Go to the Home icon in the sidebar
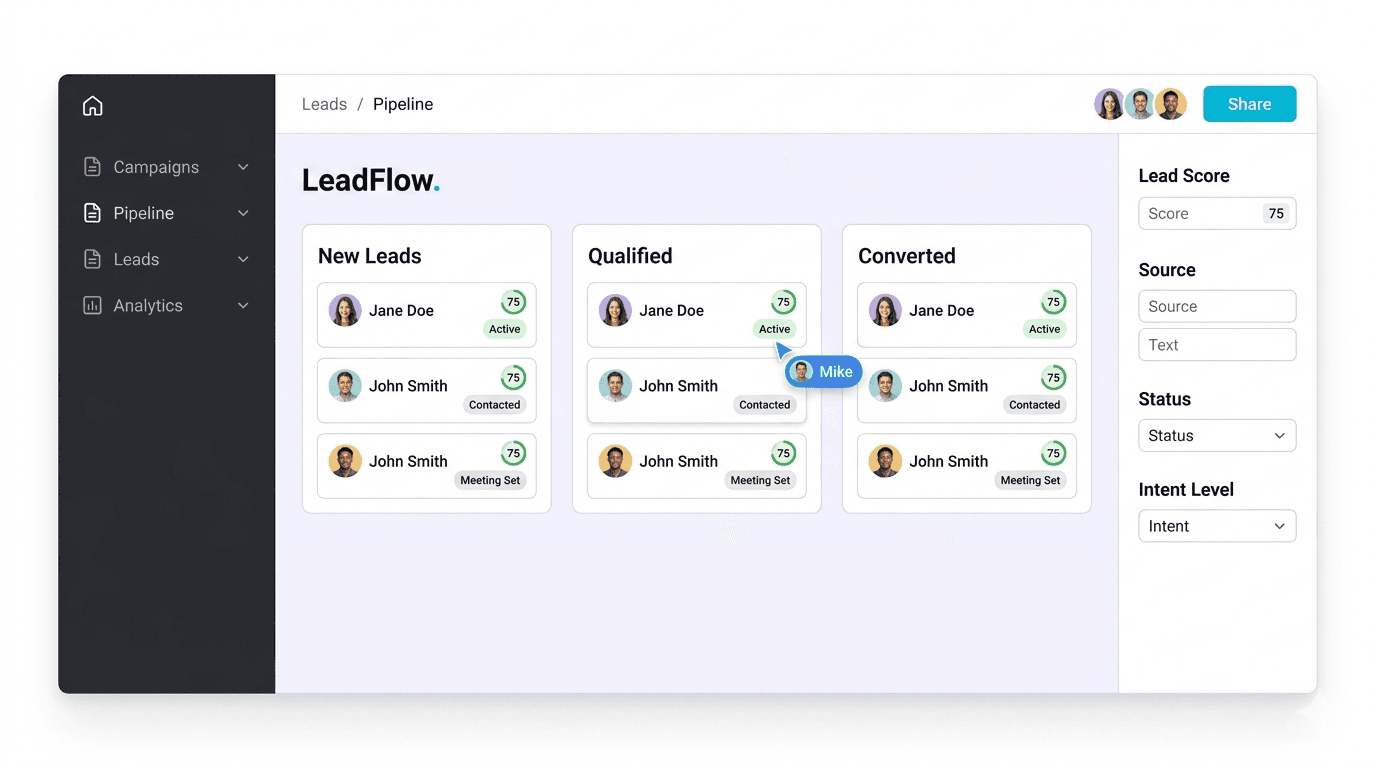This screenshot has width=1376, height=768. 93,106
